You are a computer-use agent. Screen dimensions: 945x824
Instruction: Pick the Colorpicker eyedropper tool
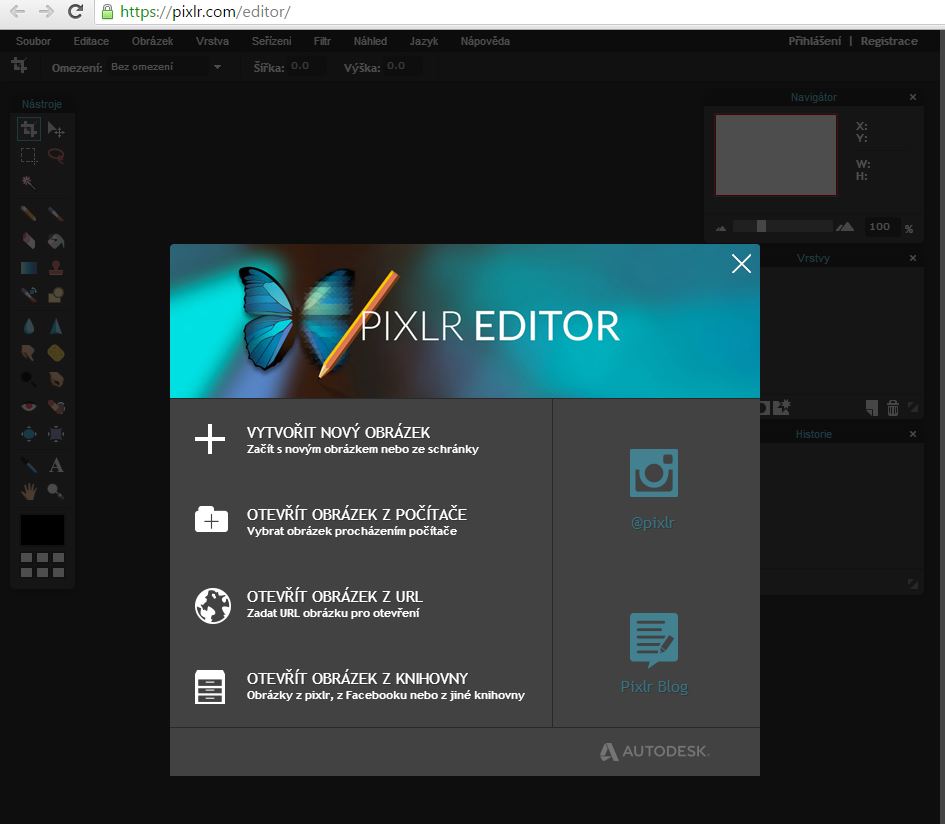click(28, 465)
